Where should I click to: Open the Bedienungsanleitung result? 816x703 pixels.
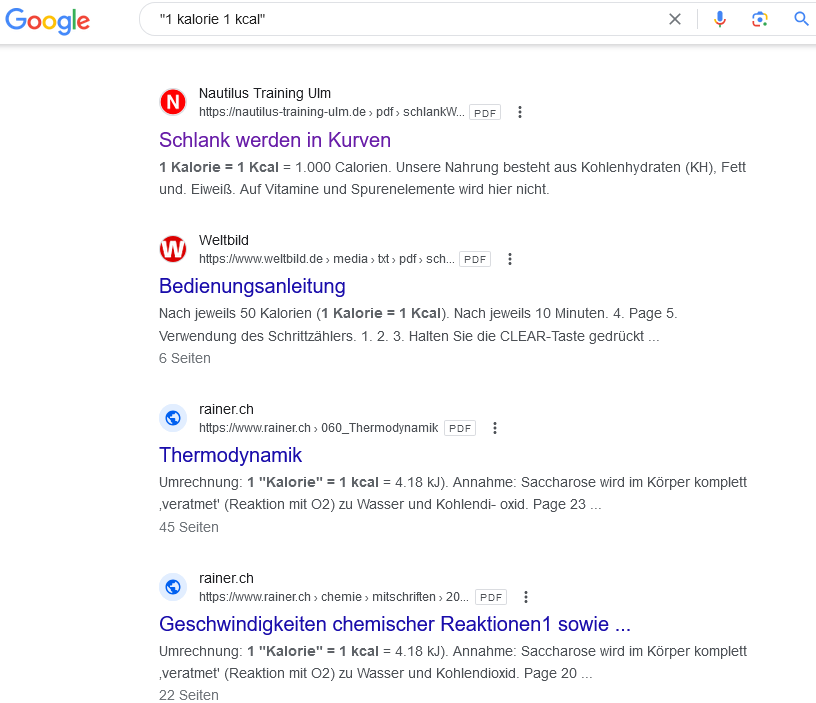click(252, 286)
